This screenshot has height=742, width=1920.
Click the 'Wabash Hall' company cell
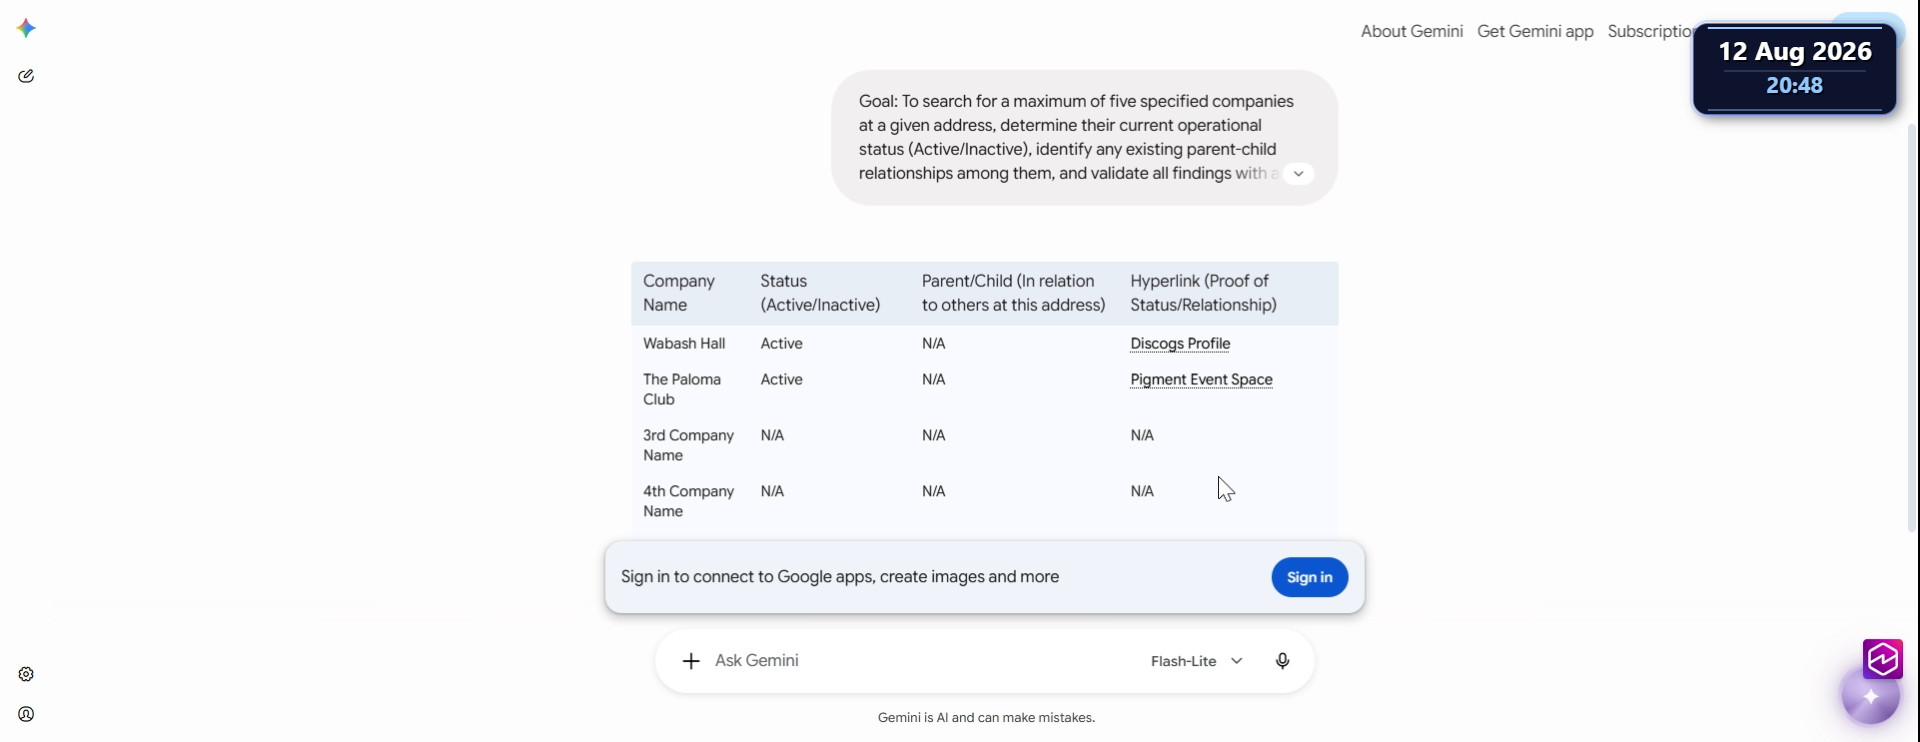684,343
